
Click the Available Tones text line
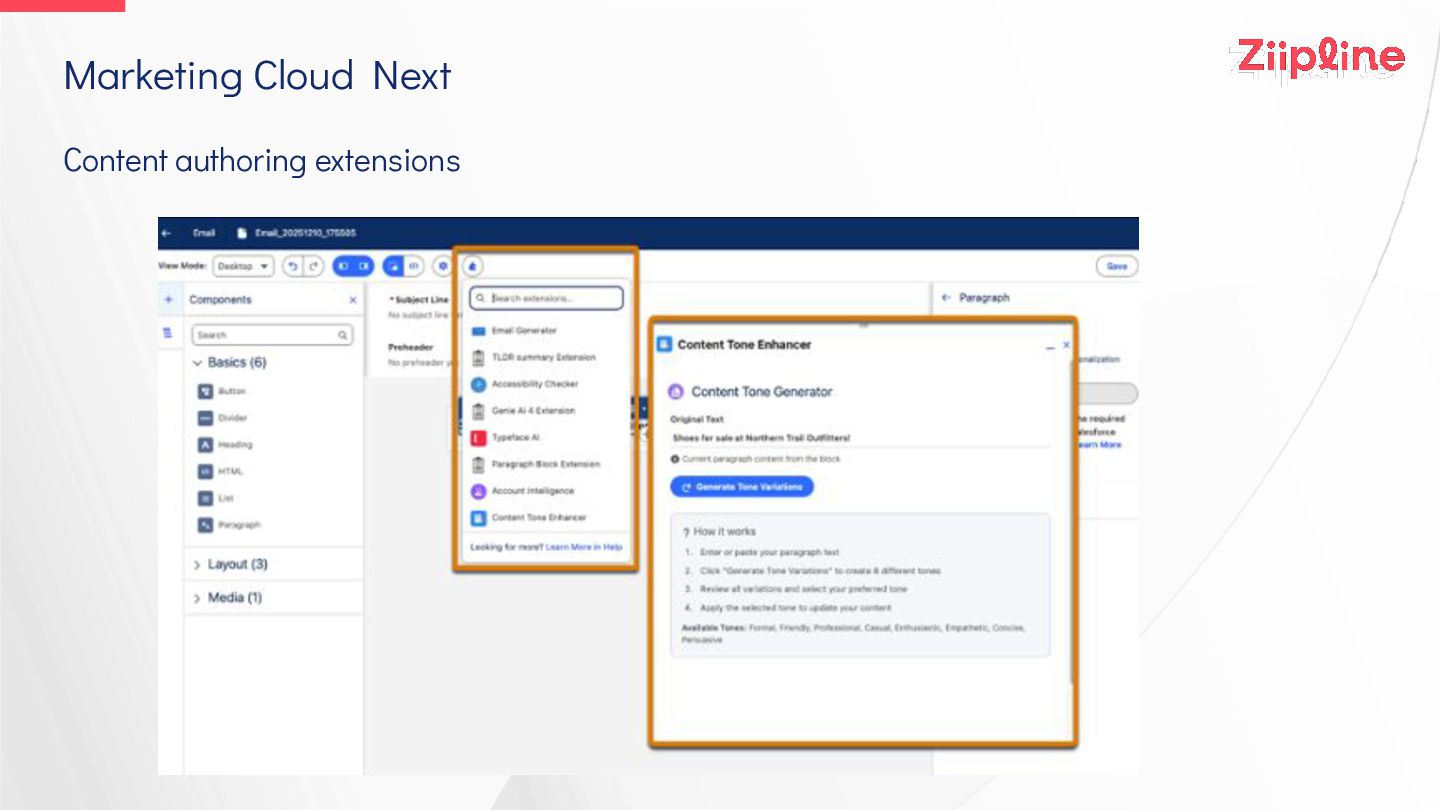(853, 634)
